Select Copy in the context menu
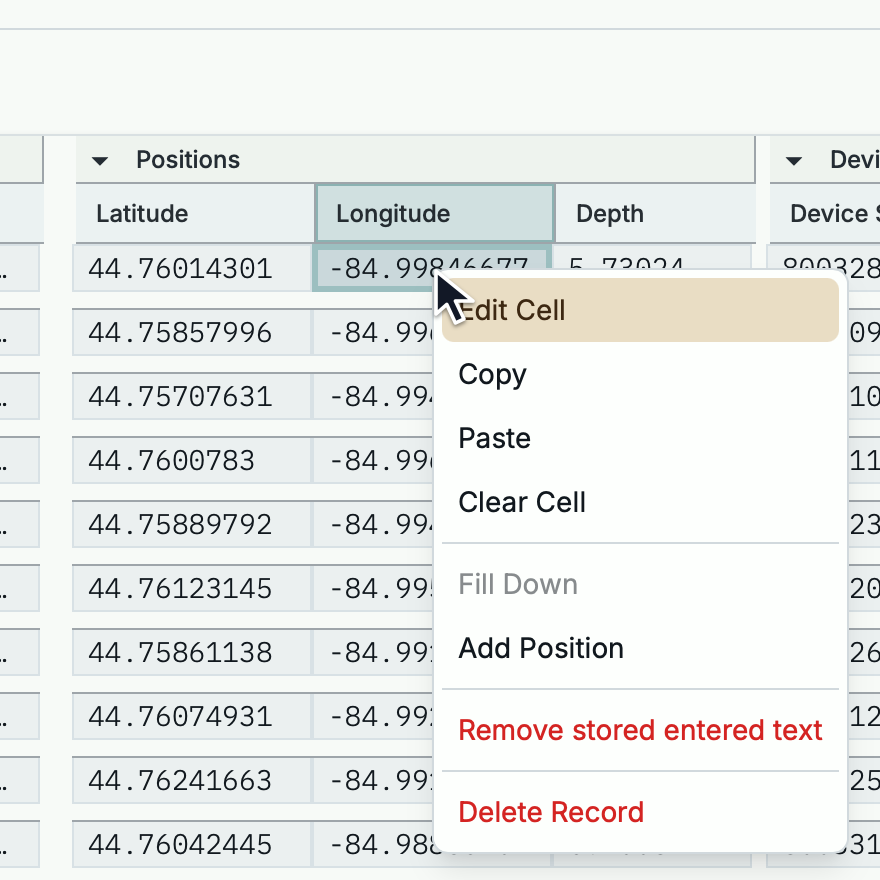The width and height of the screenshot is (880, 880). coord(640,374)
